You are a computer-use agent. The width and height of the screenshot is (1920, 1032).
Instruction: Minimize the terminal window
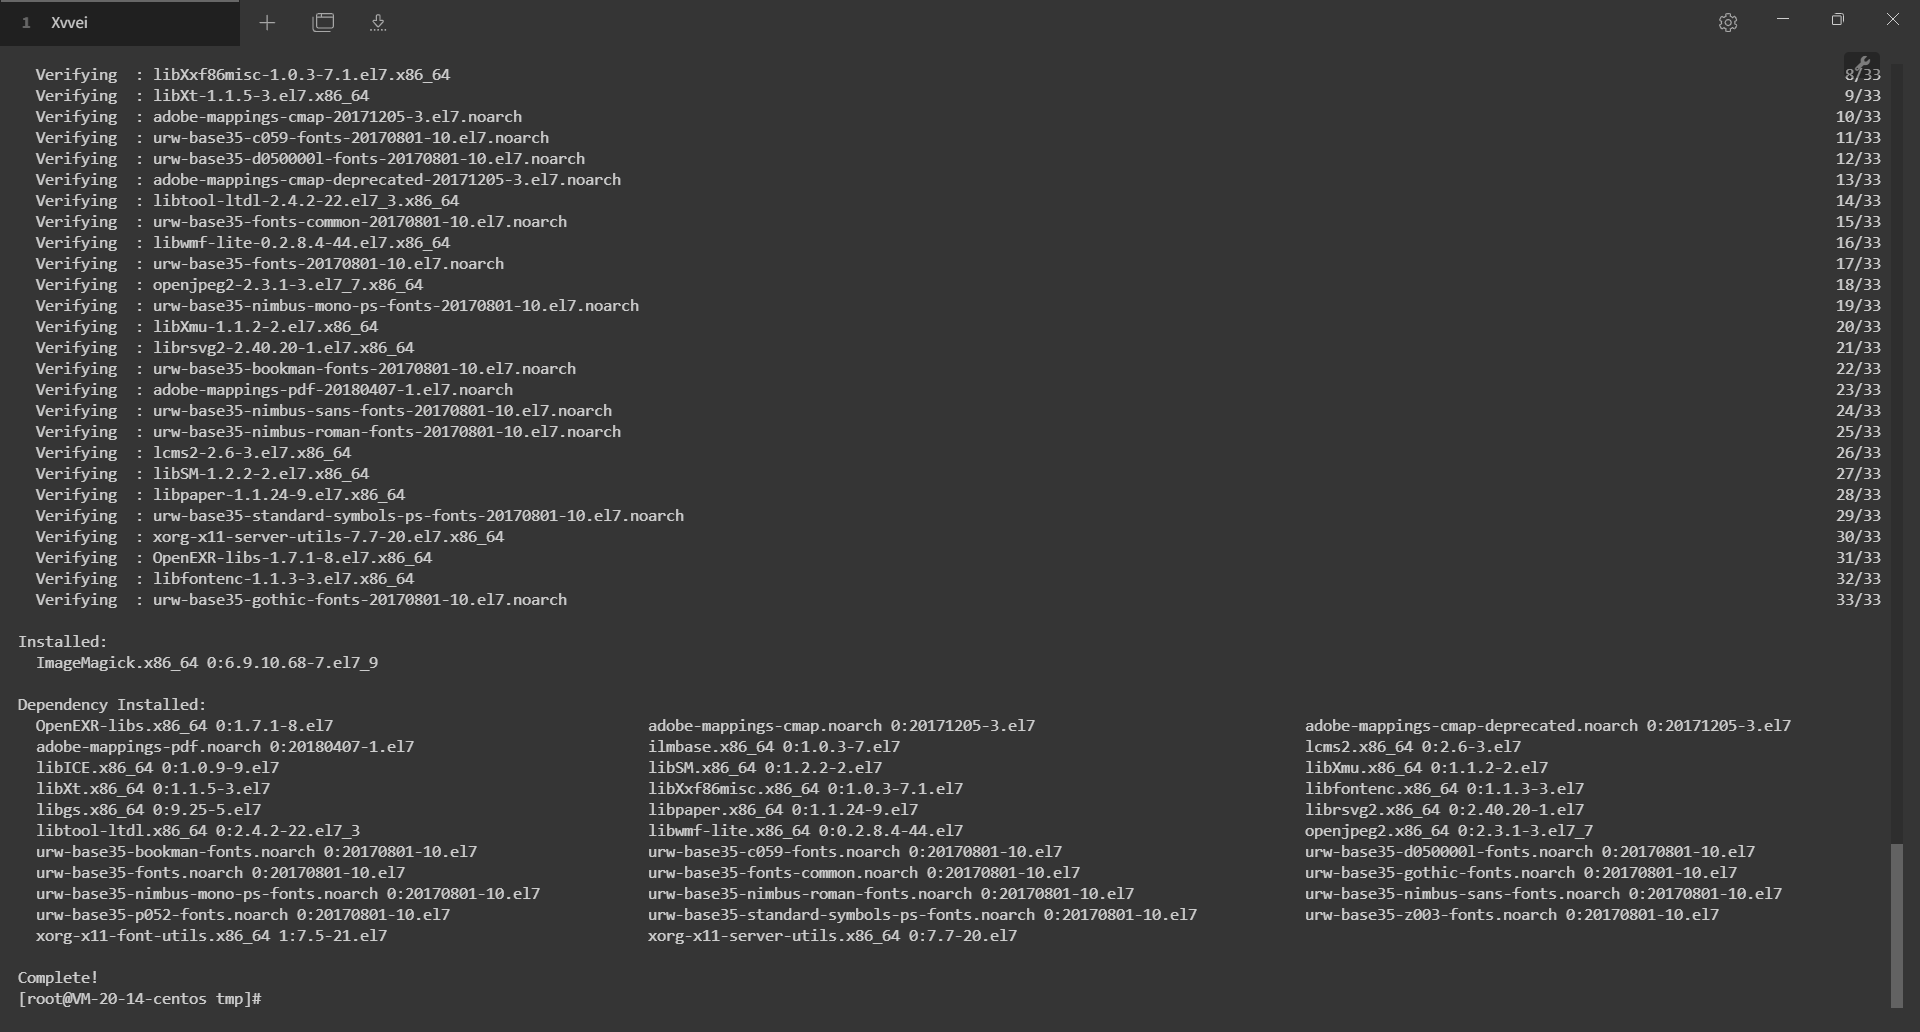click(1783, 20)
